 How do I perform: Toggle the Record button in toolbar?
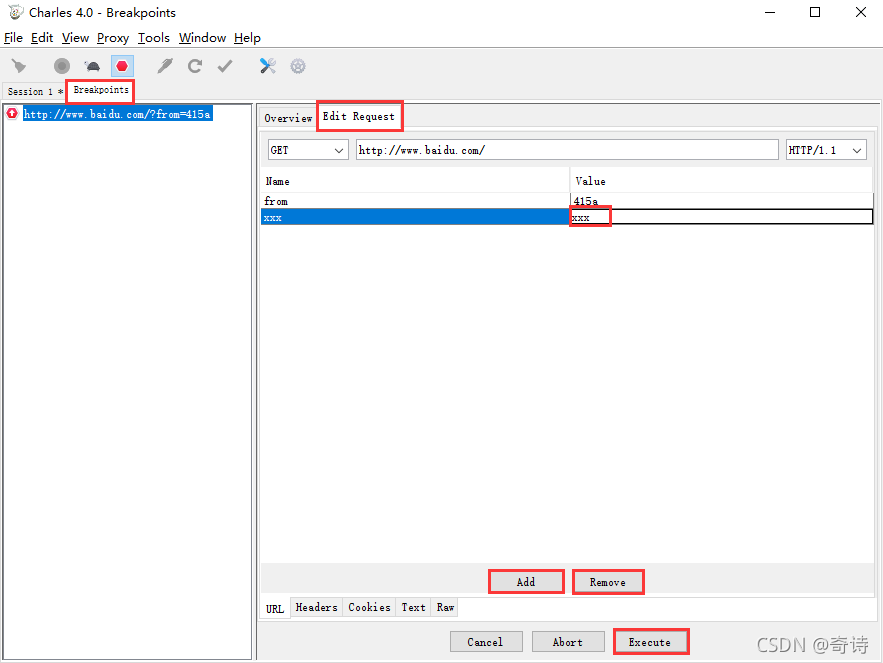tap(62, 66)
